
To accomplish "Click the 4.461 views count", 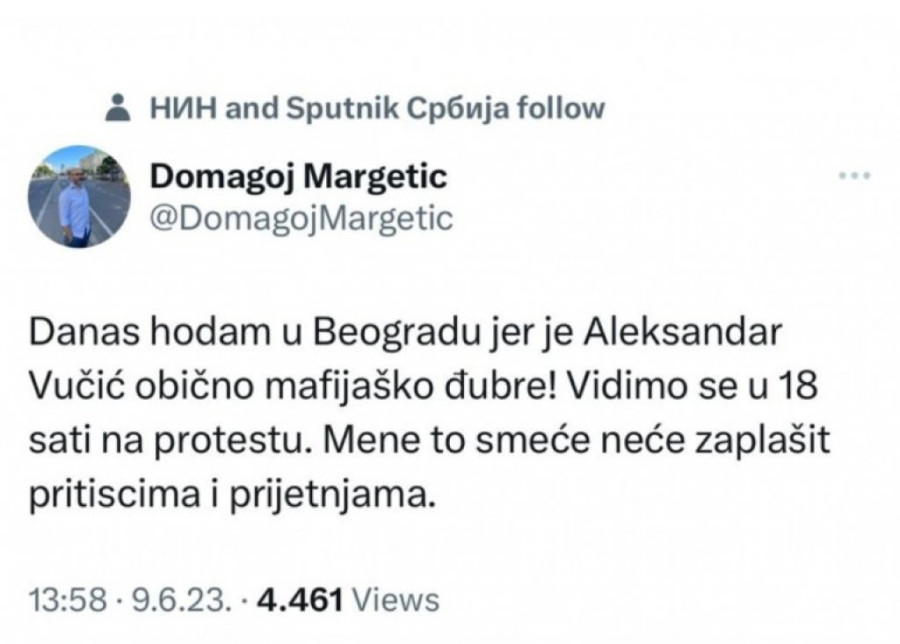I will [299, 600].
